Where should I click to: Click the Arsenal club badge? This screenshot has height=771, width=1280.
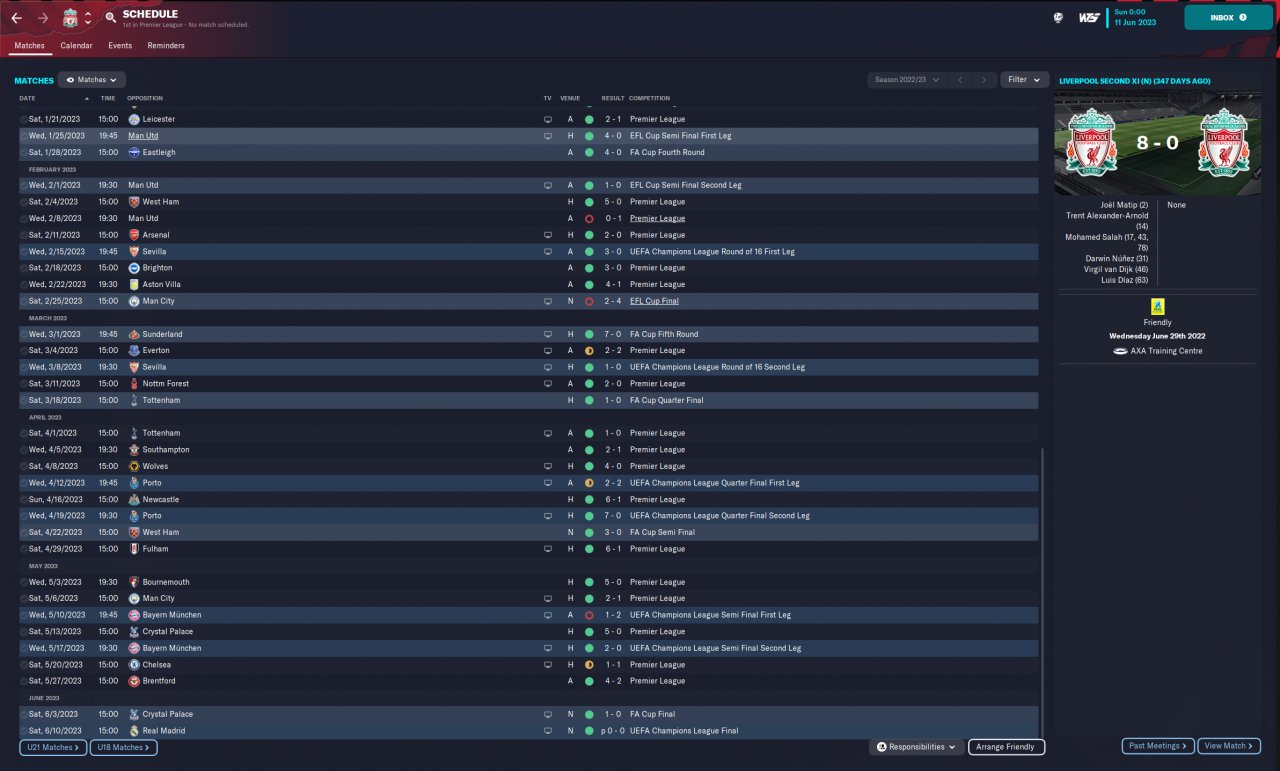point(134,235)
